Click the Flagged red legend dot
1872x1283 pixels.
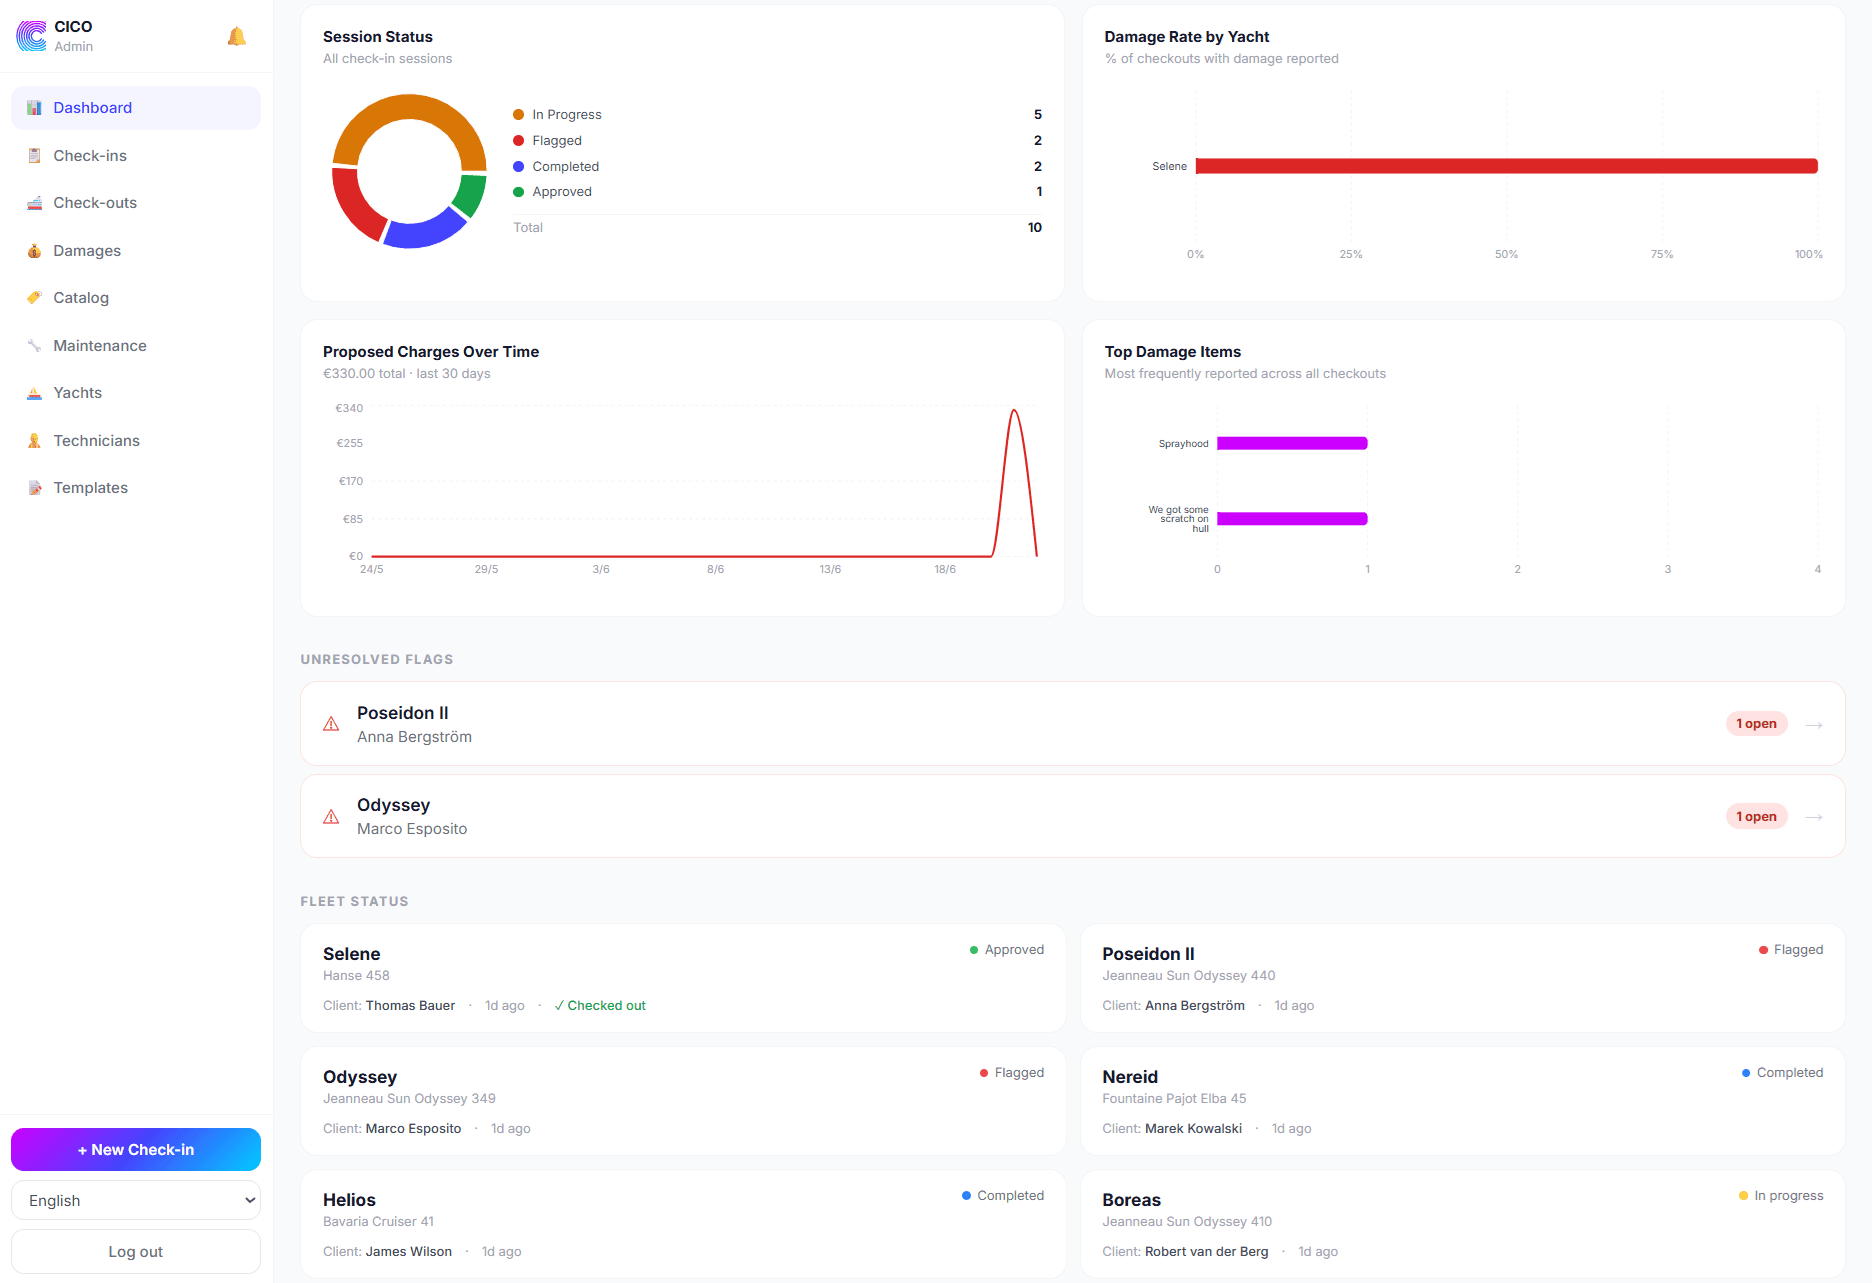[x=519, y=141]
